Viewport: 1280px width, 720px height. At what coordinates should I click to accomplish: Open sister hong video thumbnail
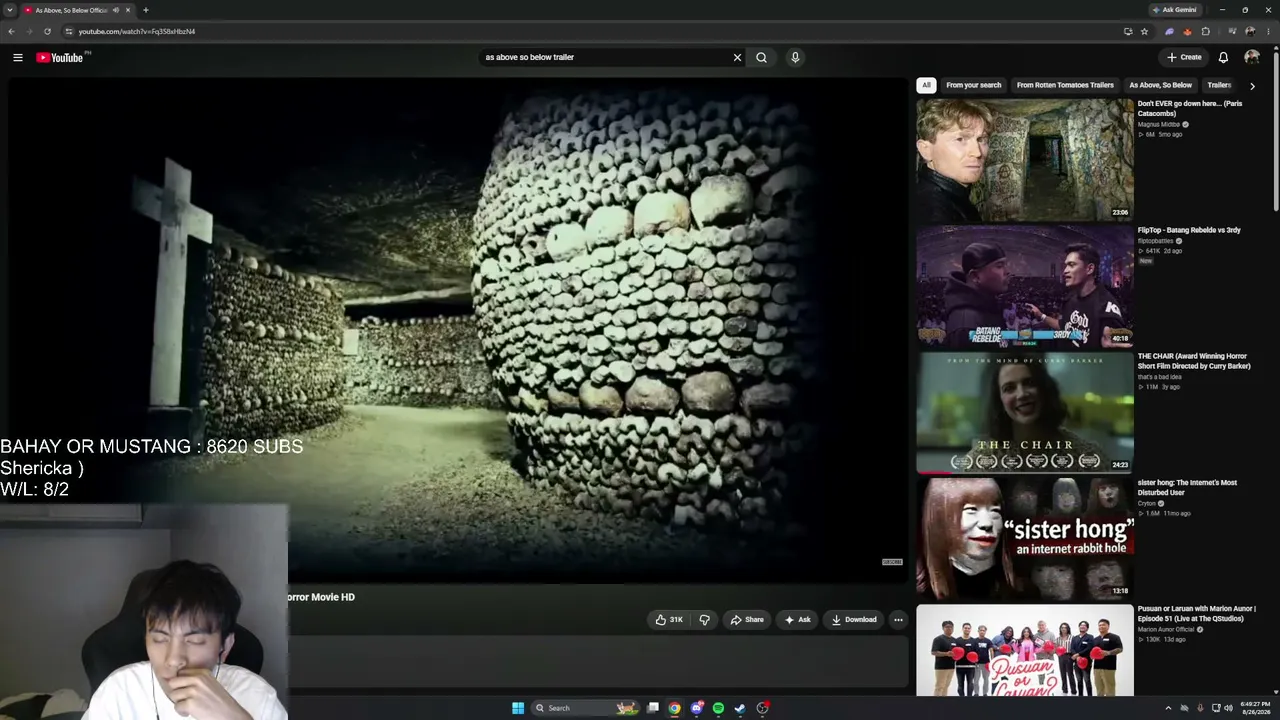tap(1025, 539)
